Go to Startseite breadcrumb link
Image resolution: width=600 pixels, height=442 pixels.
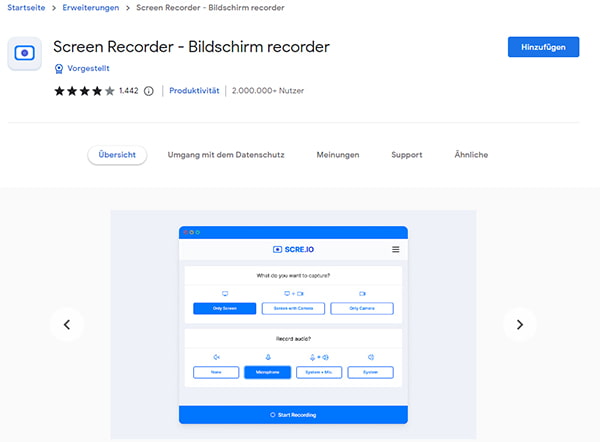[26, 8]
